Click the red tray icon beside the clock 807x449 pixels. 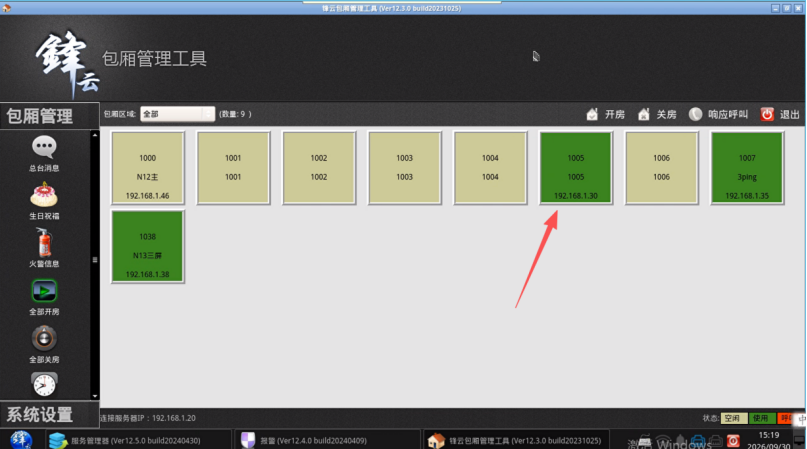coord(733,441)
